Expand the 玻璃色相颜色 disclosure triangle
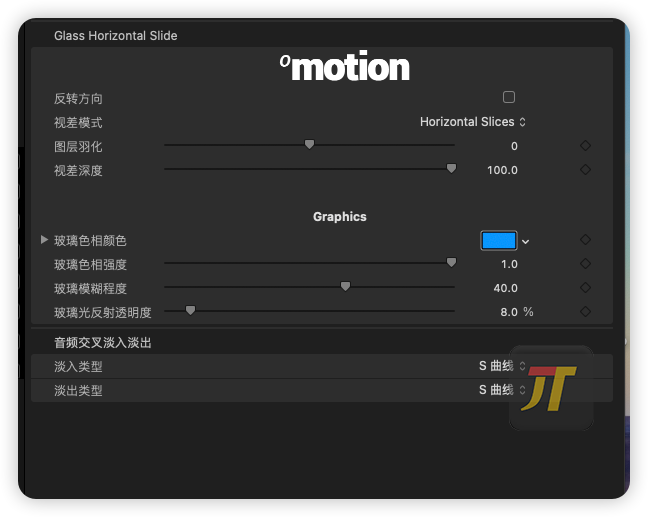 pyautogui.click(x=44, y=240)
